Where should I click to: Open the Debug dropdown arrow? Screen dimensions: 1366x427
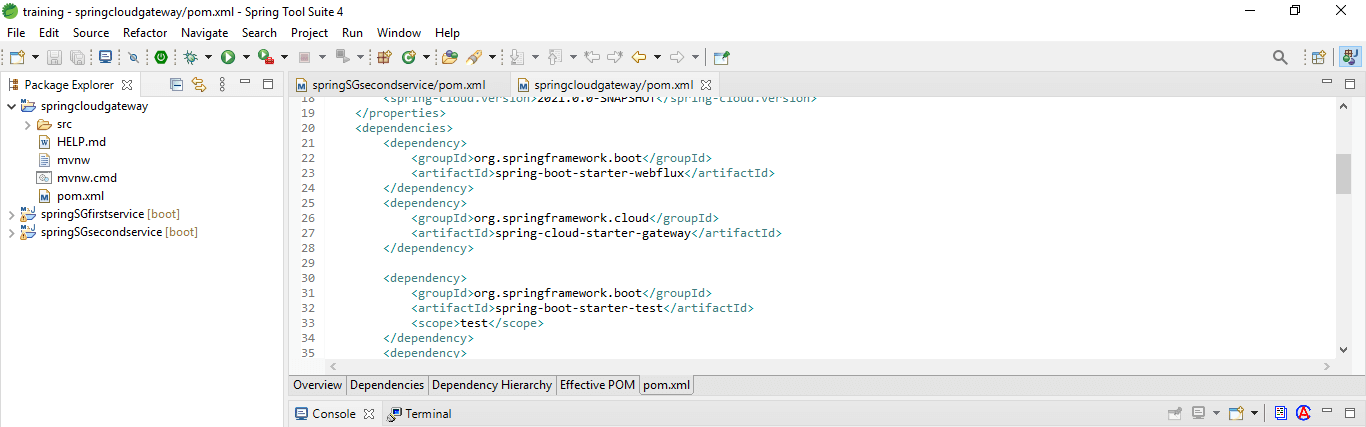(x=208, y=58)
